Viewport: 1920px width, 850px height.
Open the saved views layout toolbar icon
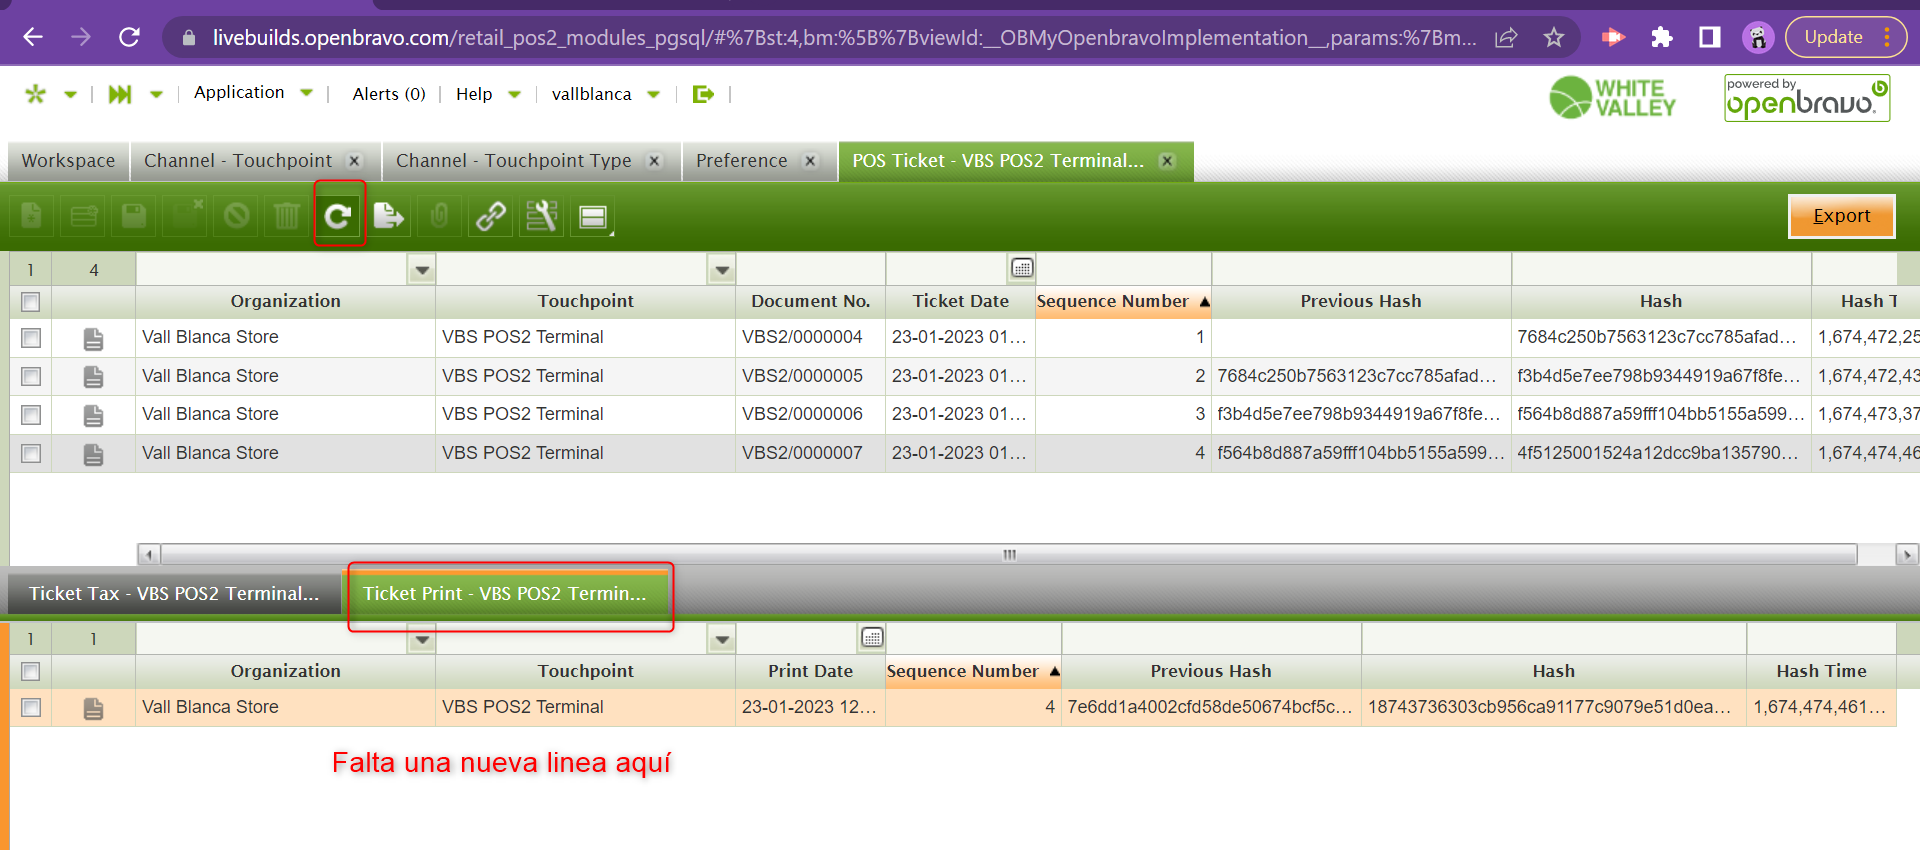pyautogui.click(x=593, y=216)
